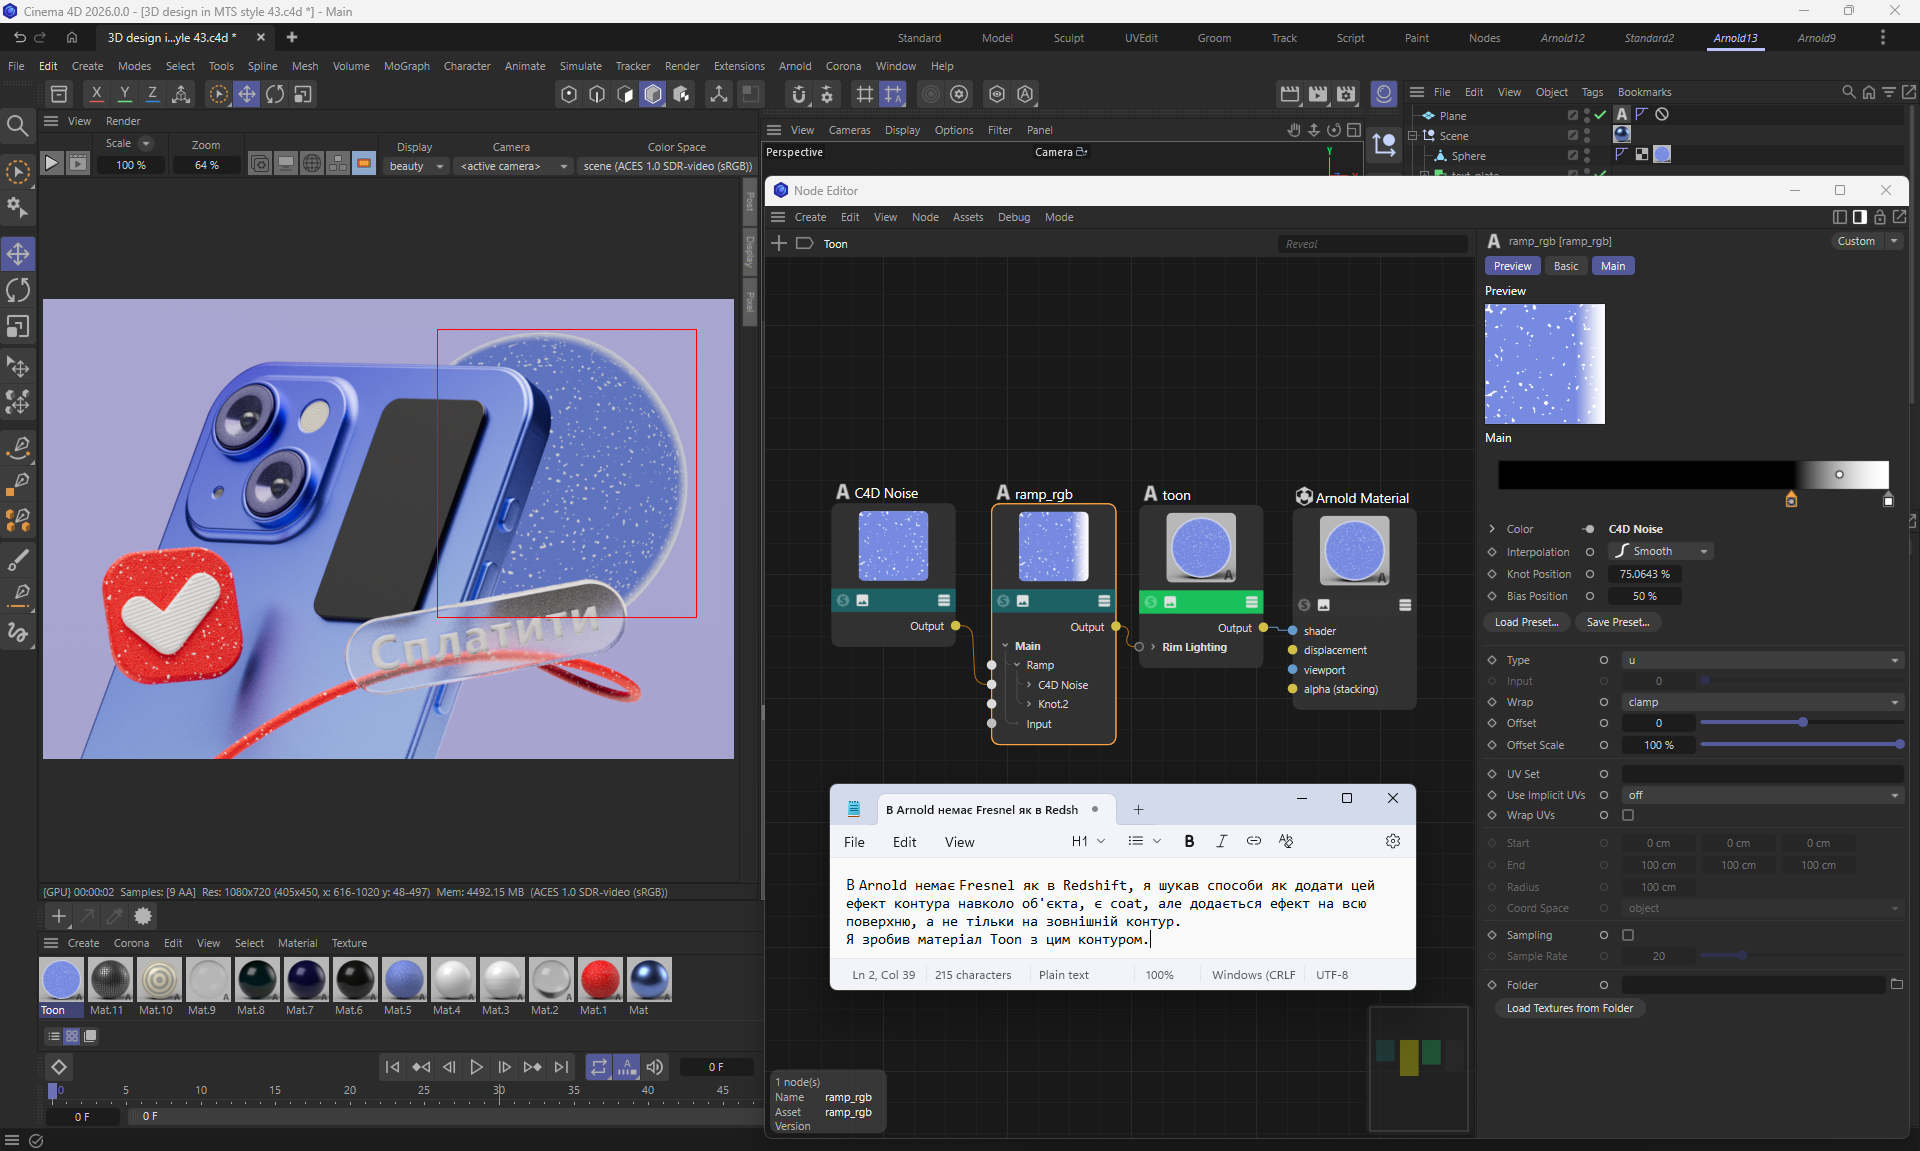Open Notepad settings gear

1393,841
